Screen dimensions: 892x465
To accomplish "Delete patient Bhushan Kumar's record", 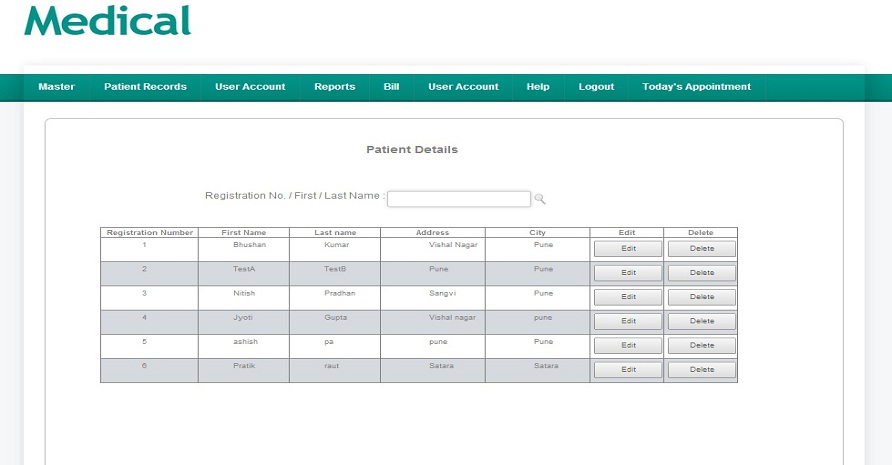I will (701, 249).
